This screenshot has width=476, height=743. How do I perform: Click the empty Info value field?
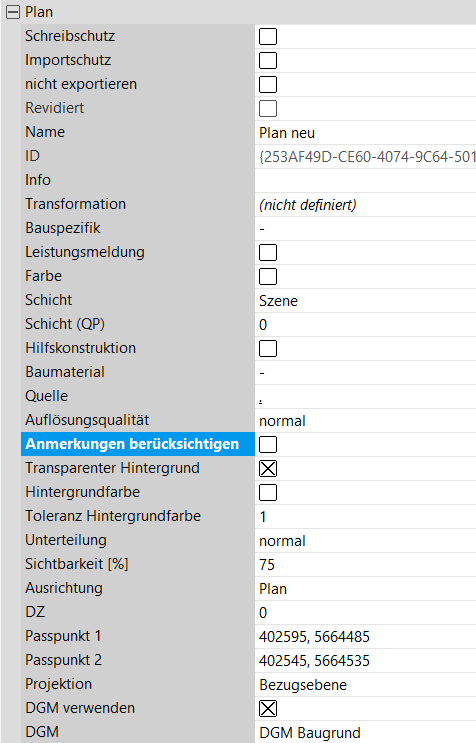pos(365,181)
